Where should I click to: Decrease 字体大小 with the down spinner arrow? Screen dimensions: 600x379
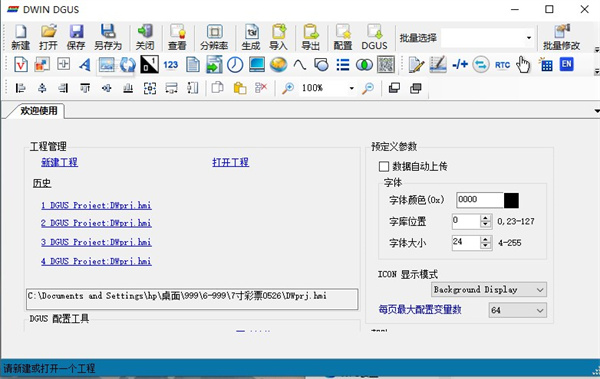pyautogui.click(x=486, y=246)
